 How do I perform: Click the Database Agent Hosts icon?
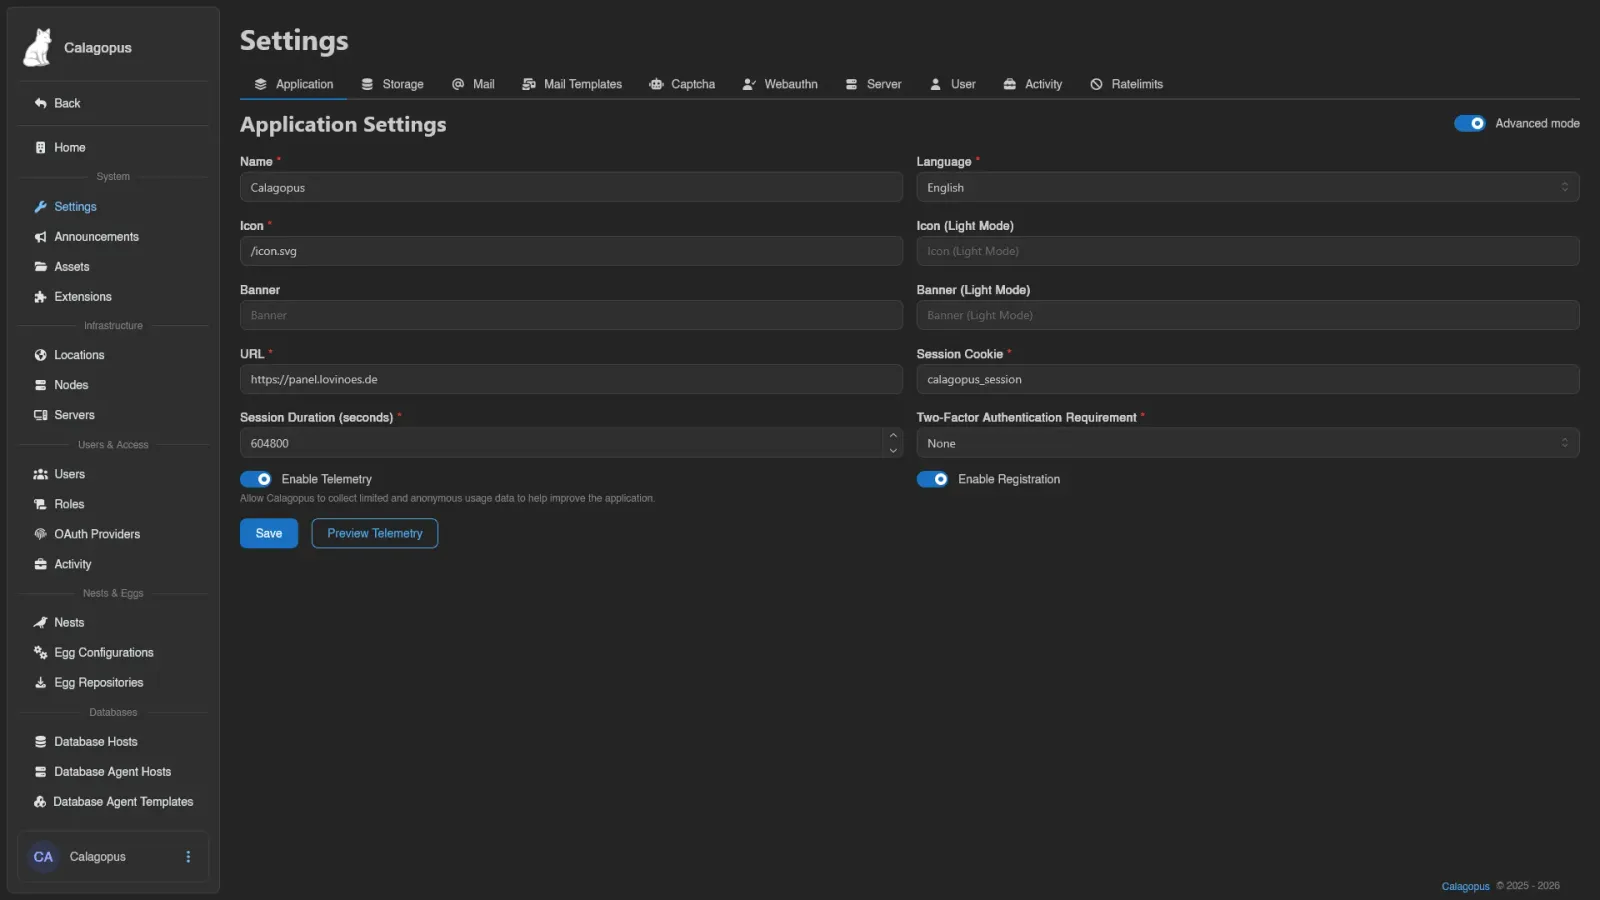point(41,772)
